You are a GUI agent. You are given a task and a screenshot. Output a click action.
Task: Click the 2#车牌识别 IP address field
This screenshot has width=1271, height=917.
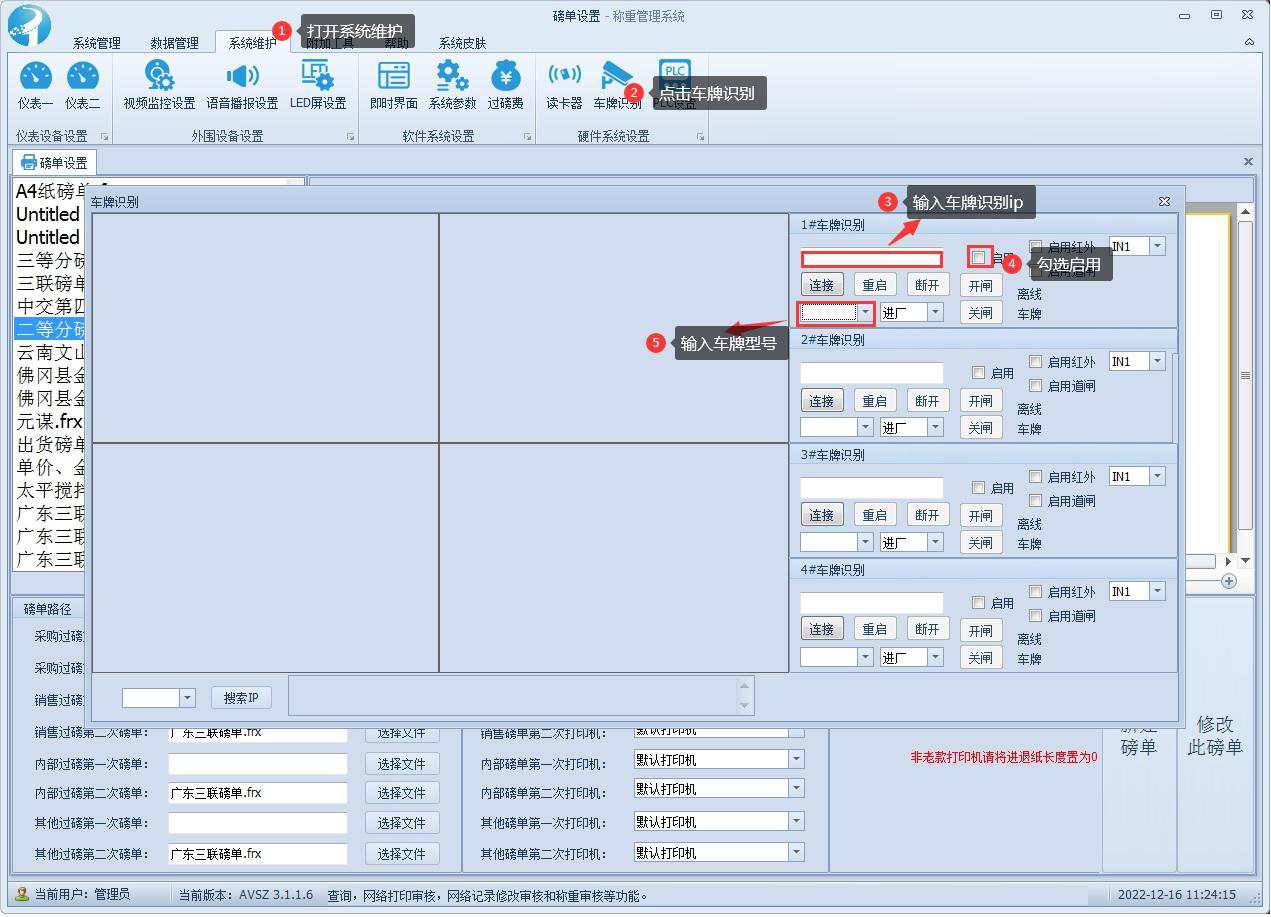coord(872,373)
